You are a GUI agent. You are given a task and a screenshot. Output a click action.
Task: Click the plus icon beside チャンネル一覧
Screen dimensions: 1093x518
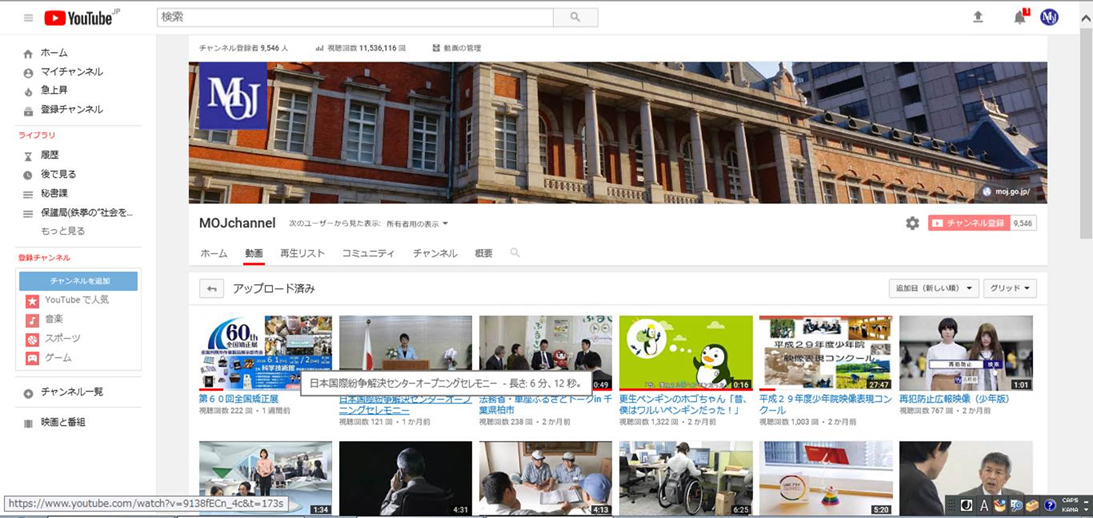[28, 393]
